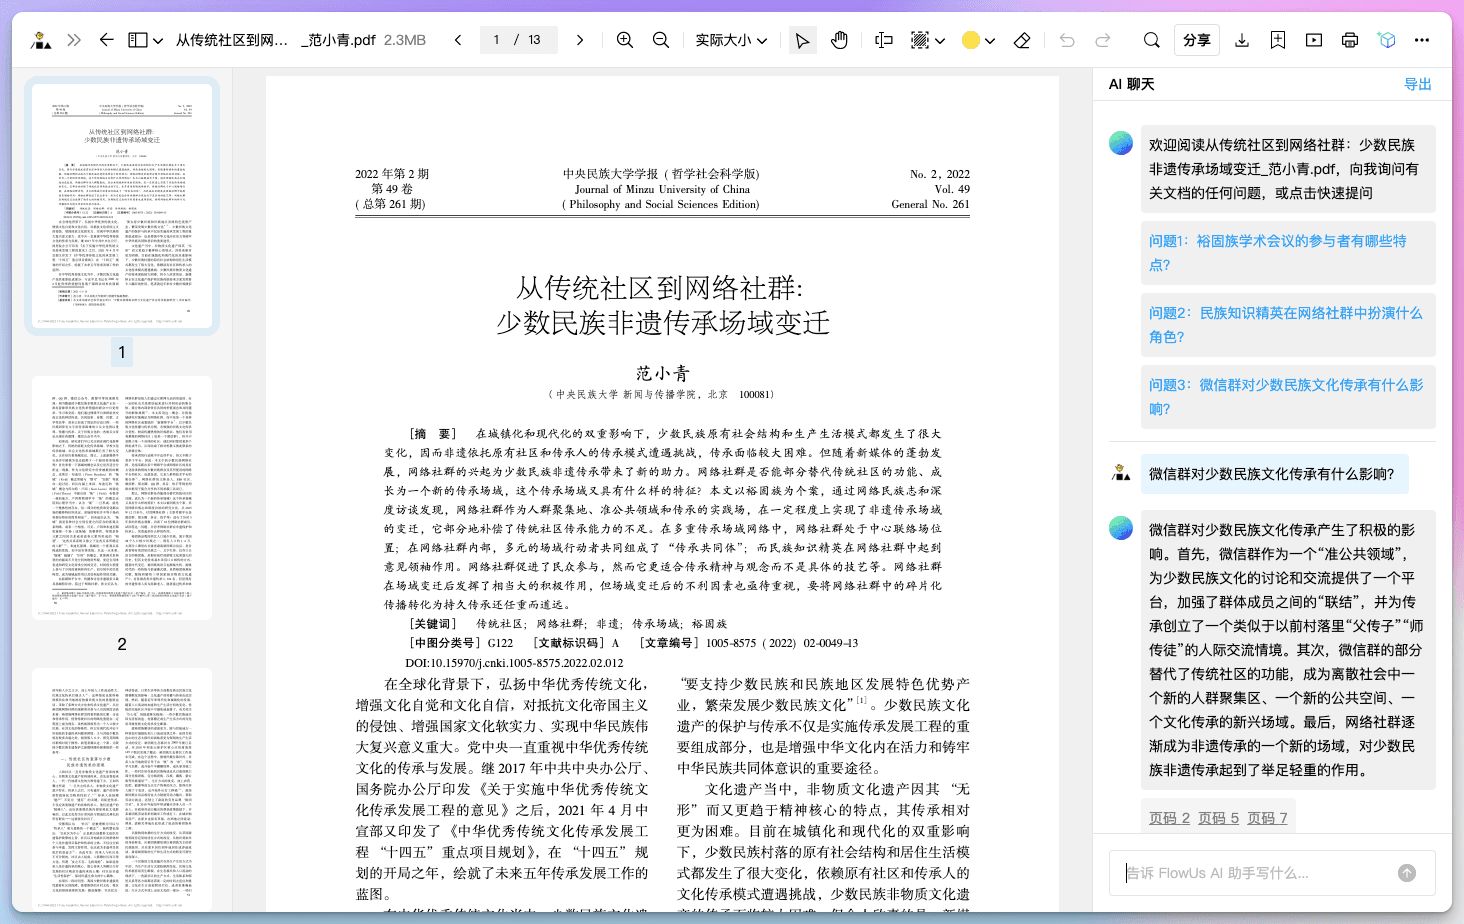Select the hand pan tool
Viewport: 1464px width, 924px height.
tap(839, 40)
